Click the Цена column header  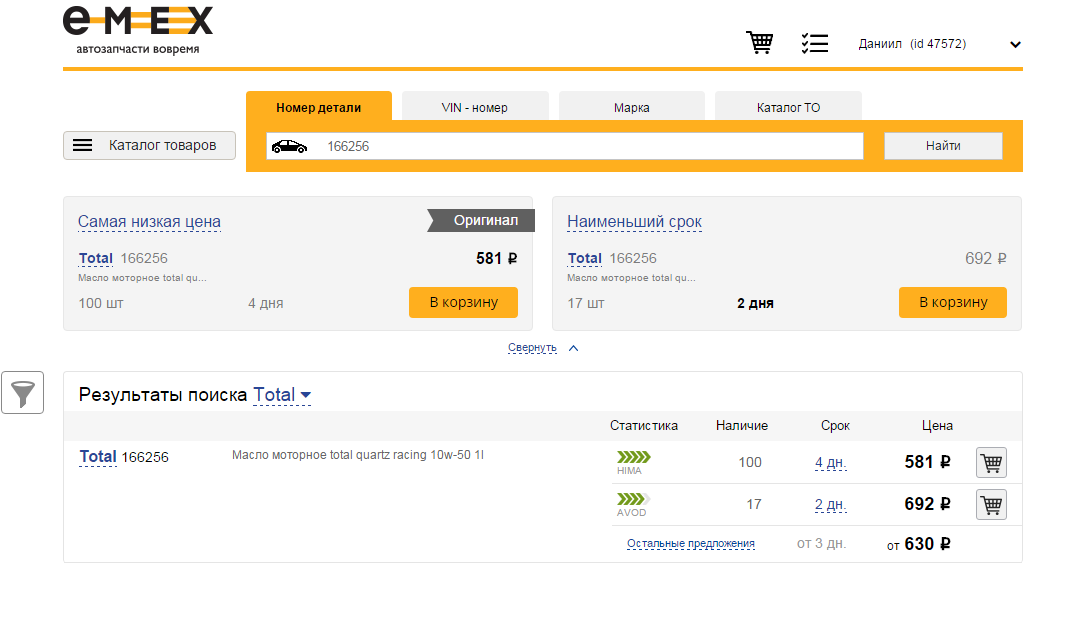pyautogui.click(x=937, y=425)
